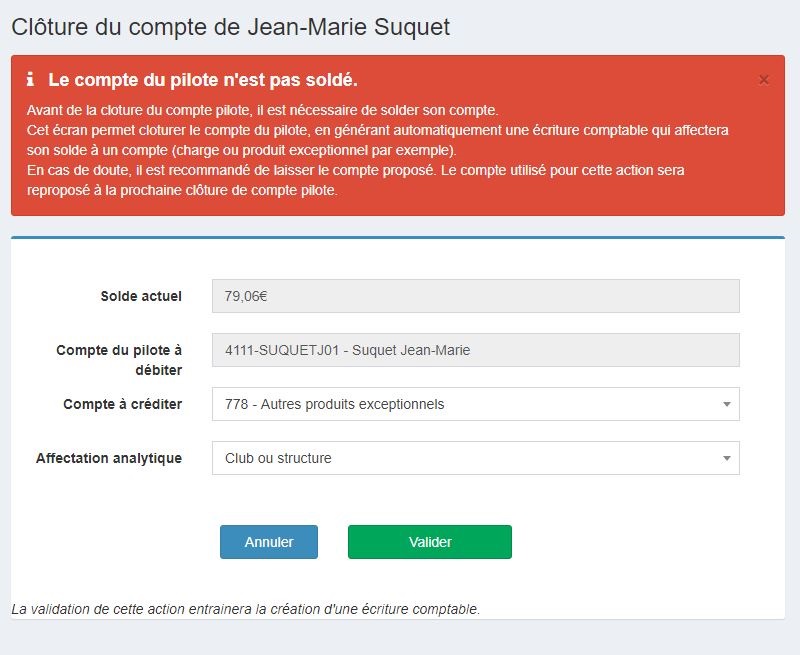This screenshot has height=655, width=800.
Task: Dismiss the red alert with its X
Action: [763, 80]
